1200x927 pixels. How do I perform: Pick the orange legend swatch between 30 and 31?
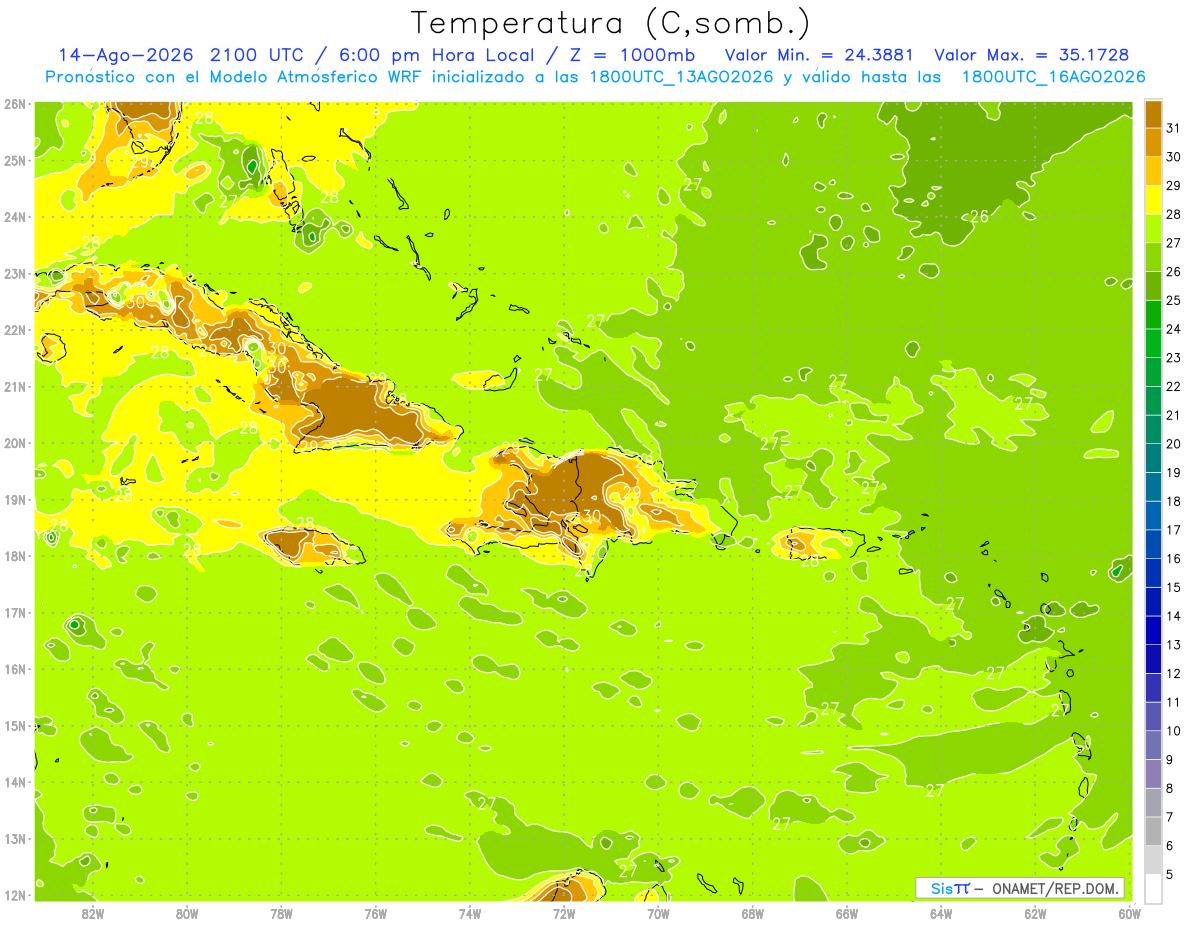1153,142
